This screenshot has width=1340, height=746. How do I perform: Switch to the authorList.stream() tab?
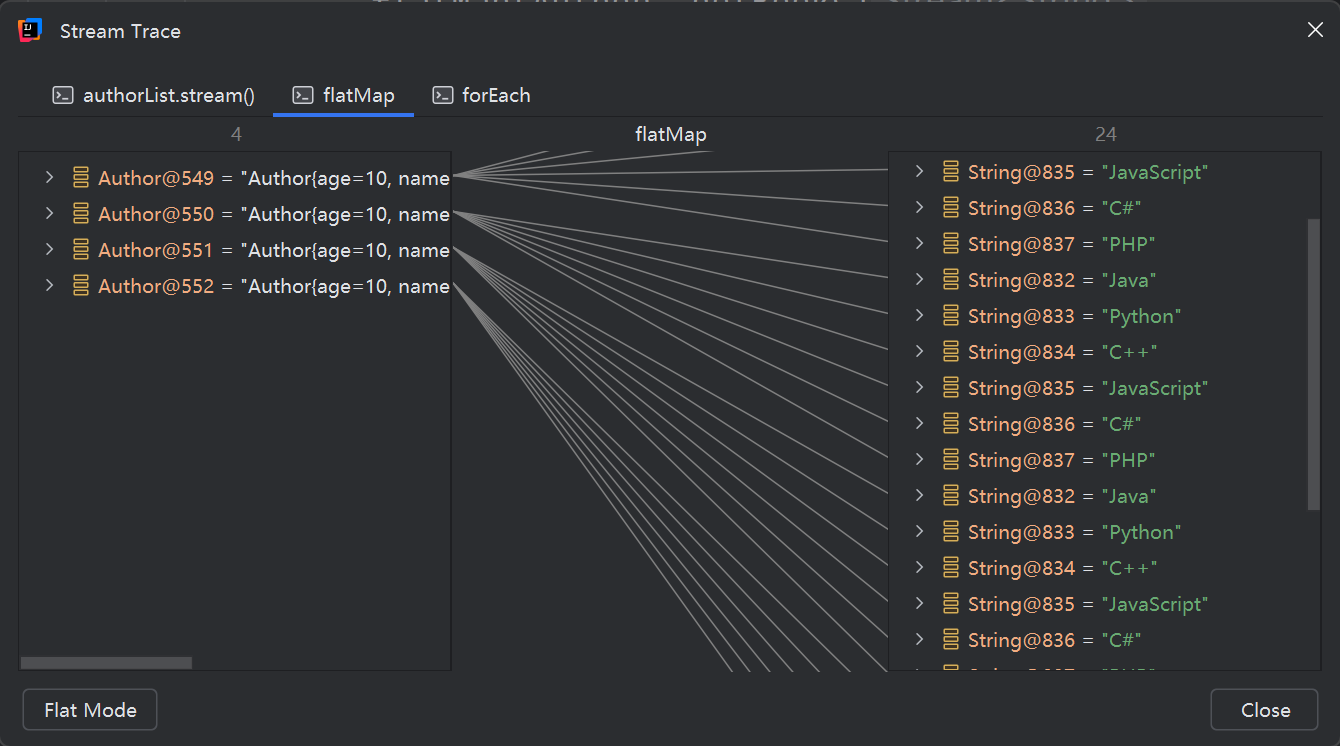click(154, 96)
